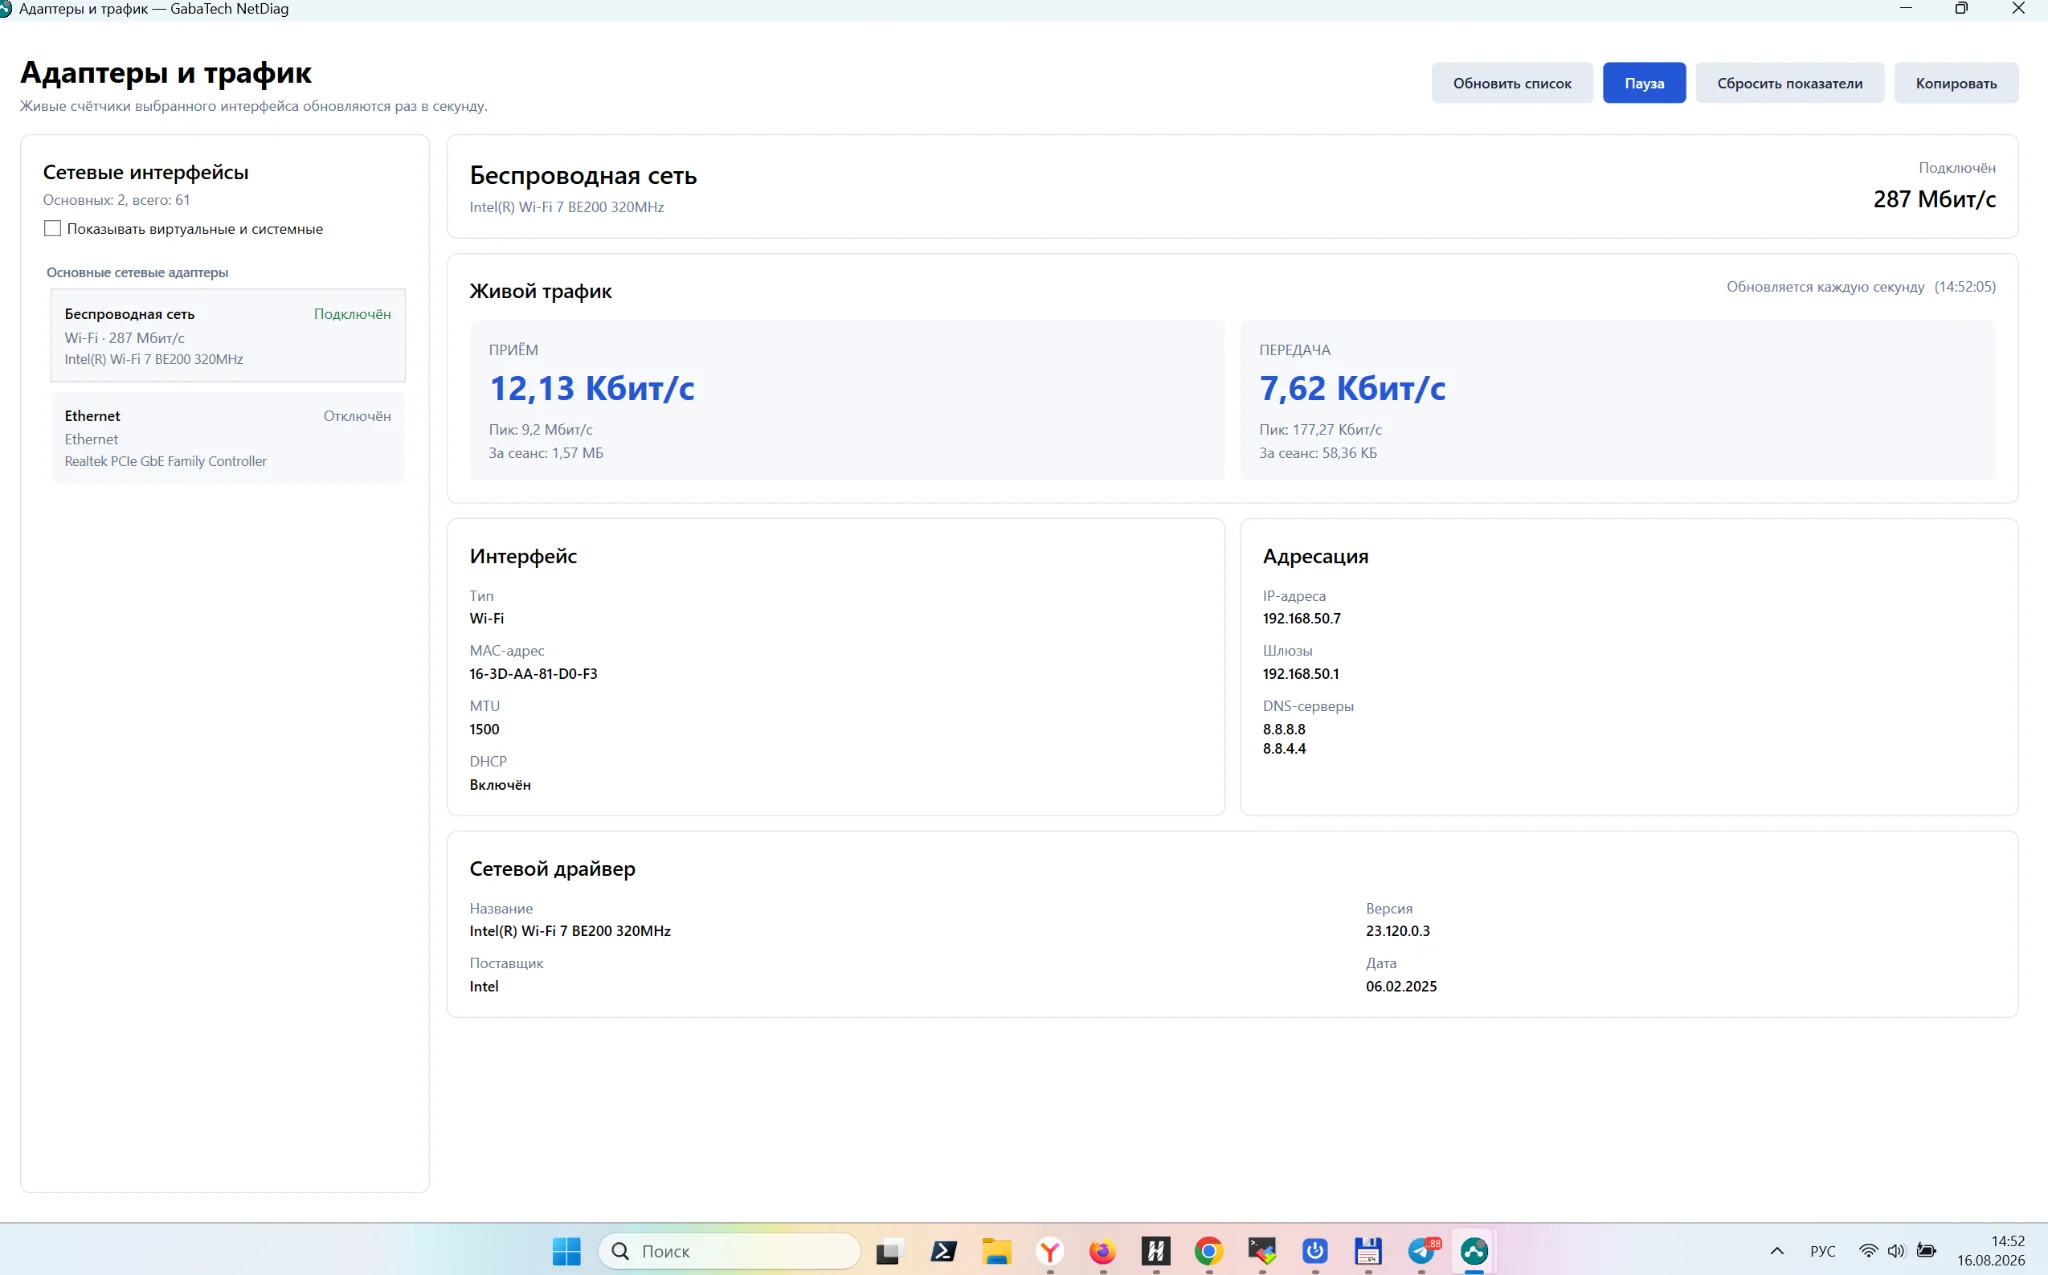The width and height of the screenshot is (2048, 1275).
Task: Restore down the NetDiag window
Action: tap(1961, 9)
